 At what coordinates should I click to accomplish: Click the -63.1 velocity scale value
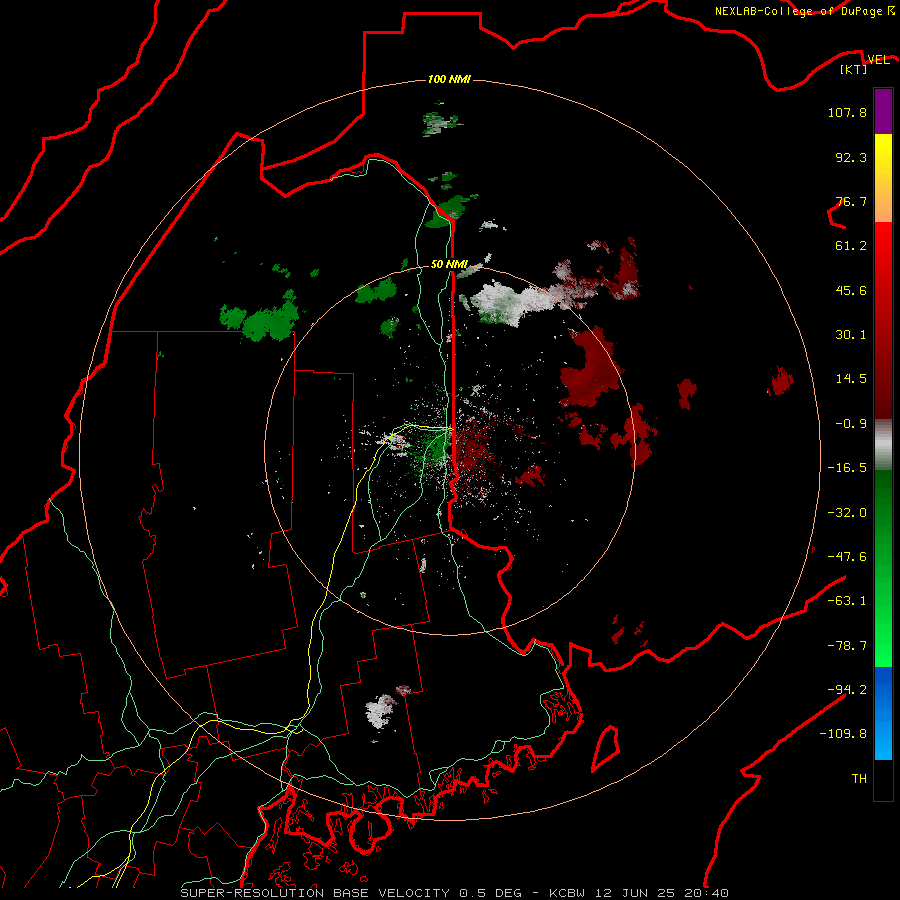847,601
